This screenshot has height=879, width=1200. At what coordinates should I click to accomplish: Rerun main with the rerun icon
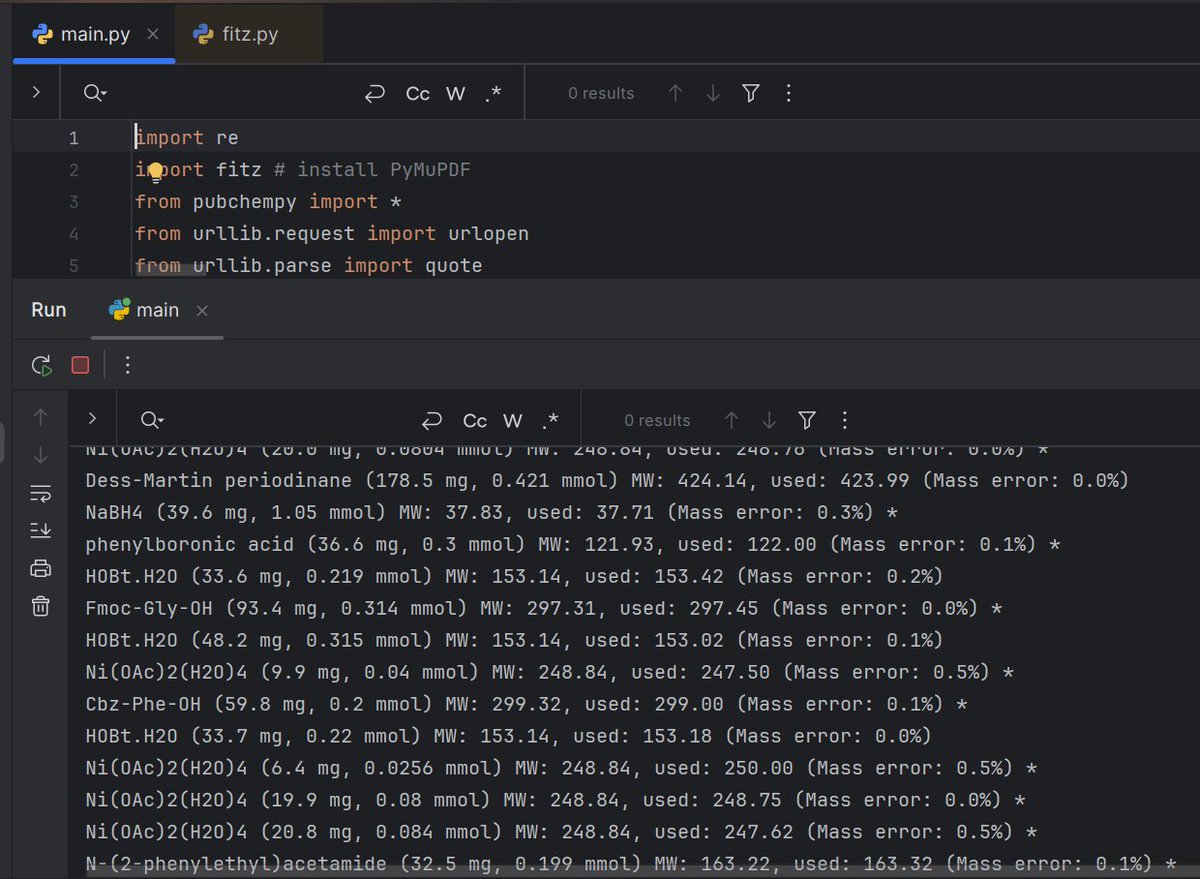pyautogui.click(x=42, y=365)
